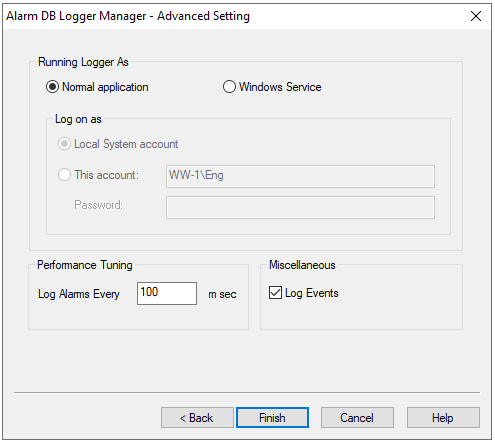Go to previous page with Back button
Viewport: 495px width, 443px height.
197,417
